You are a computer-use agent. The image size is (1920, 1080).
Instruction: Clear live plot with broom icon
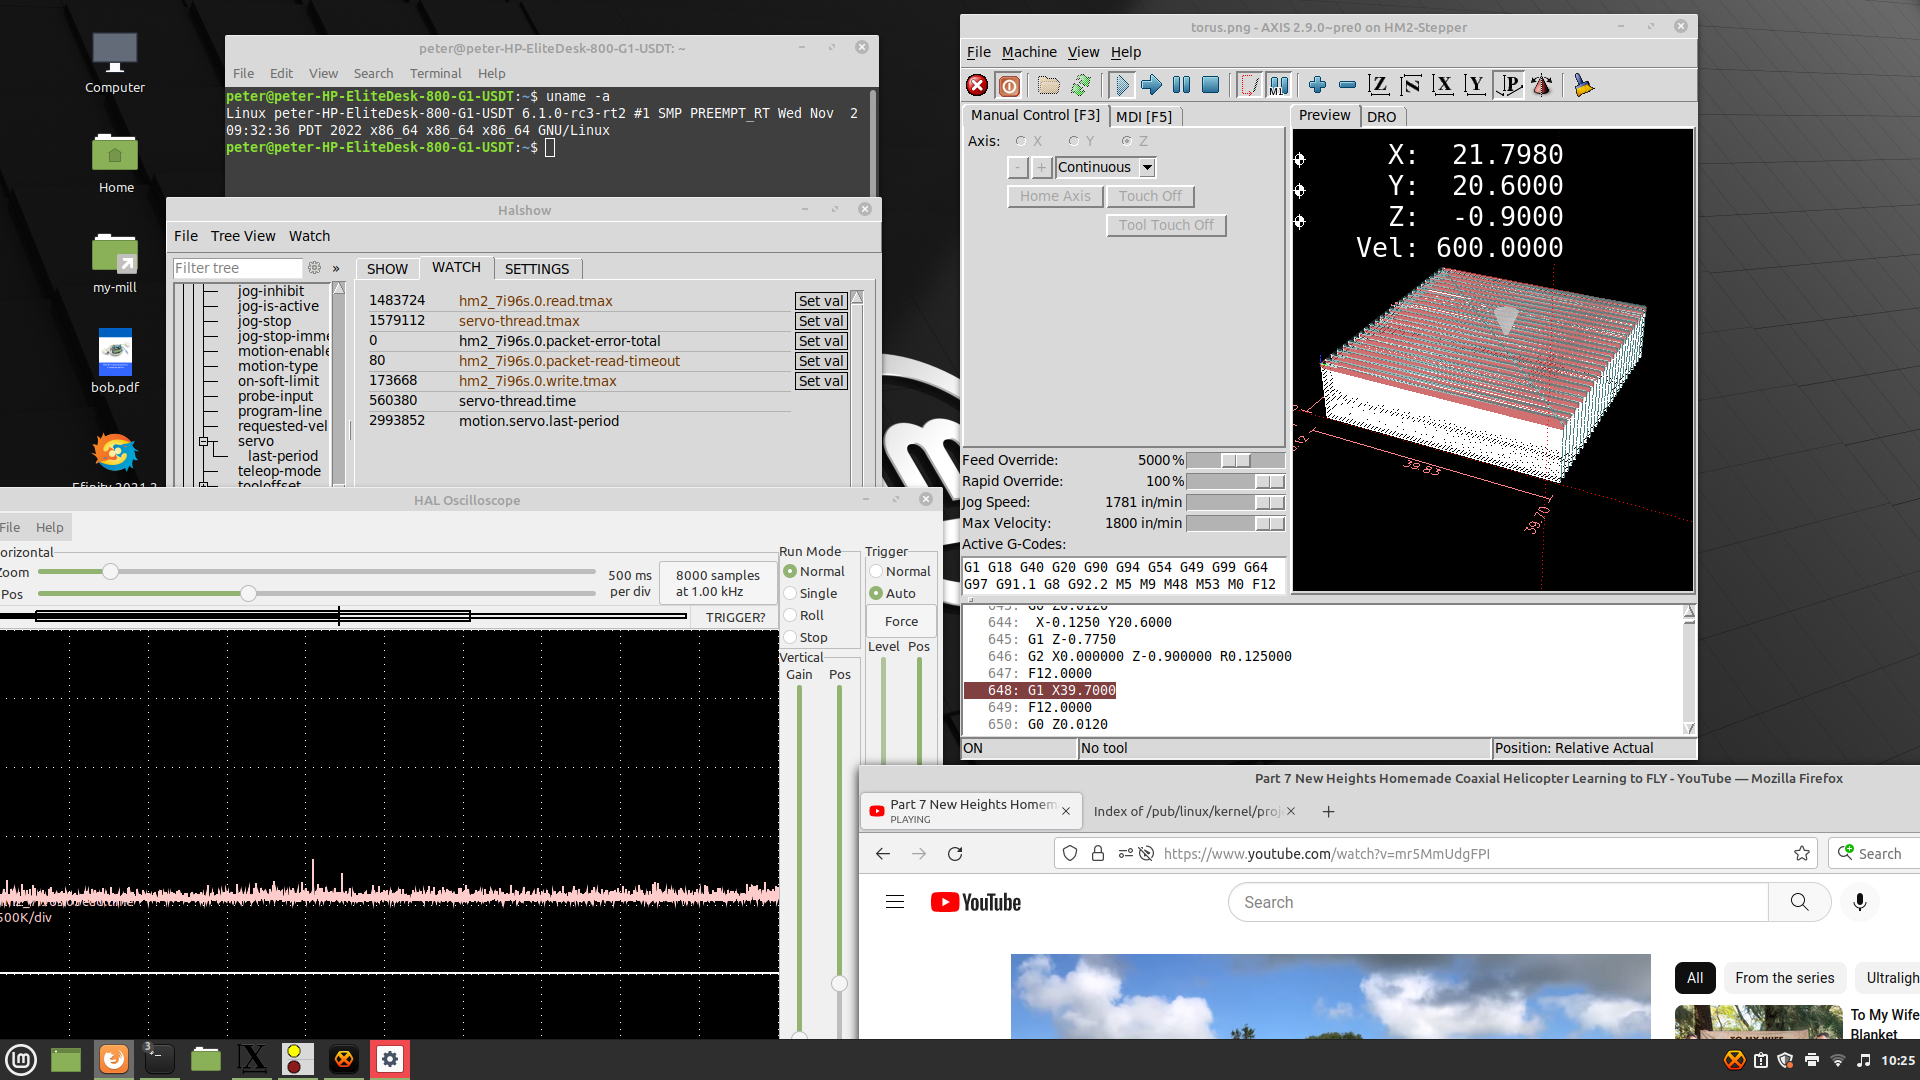pos(1583,86)
